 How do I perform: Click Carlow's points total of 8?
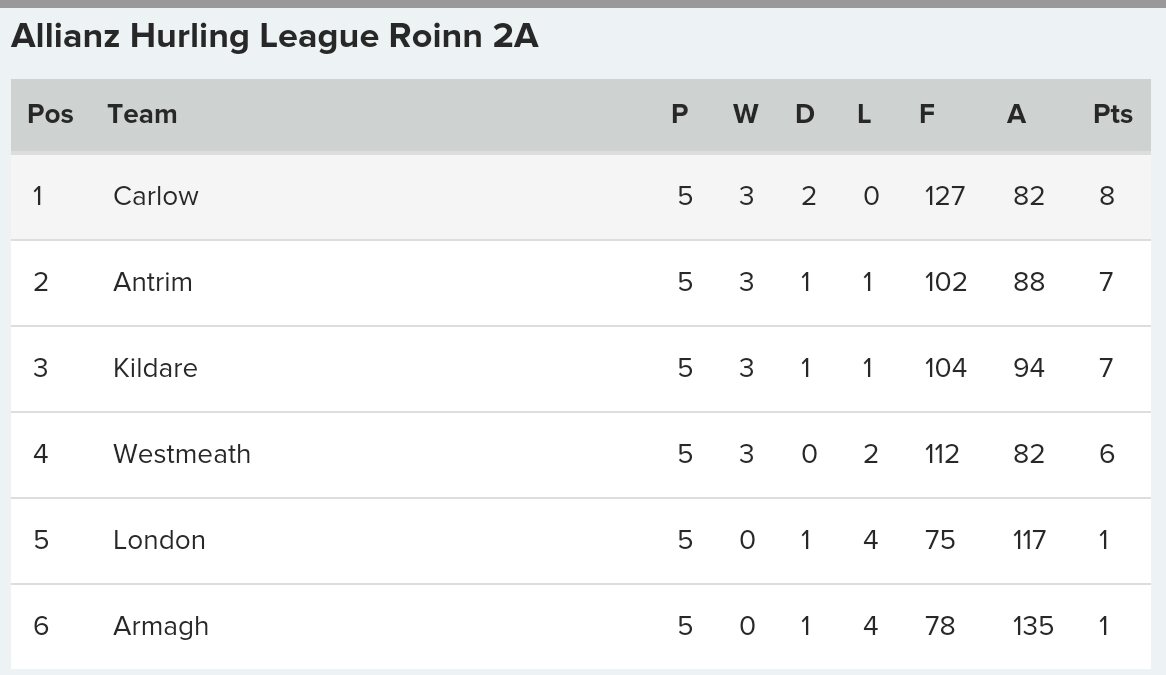[1107, 196]
